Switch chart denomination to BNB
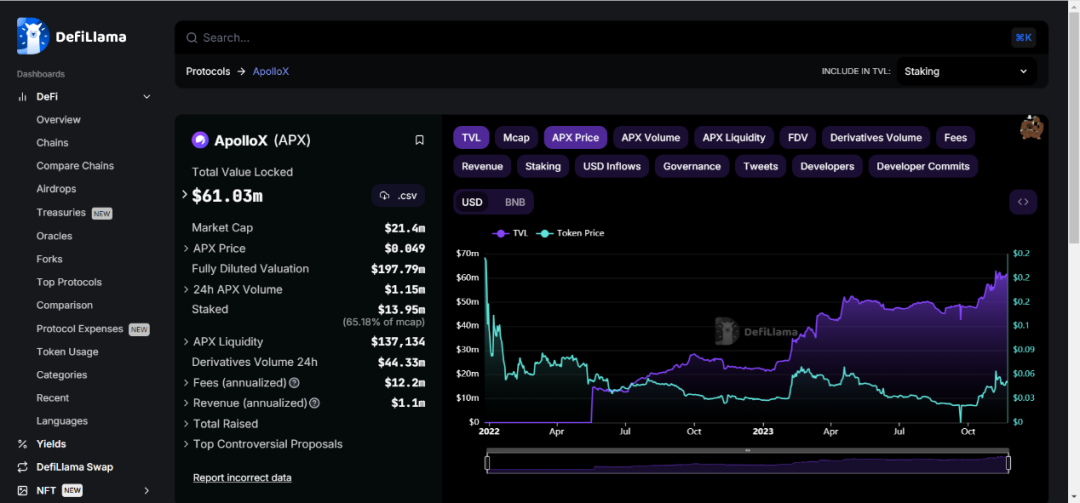 [514, 202]
